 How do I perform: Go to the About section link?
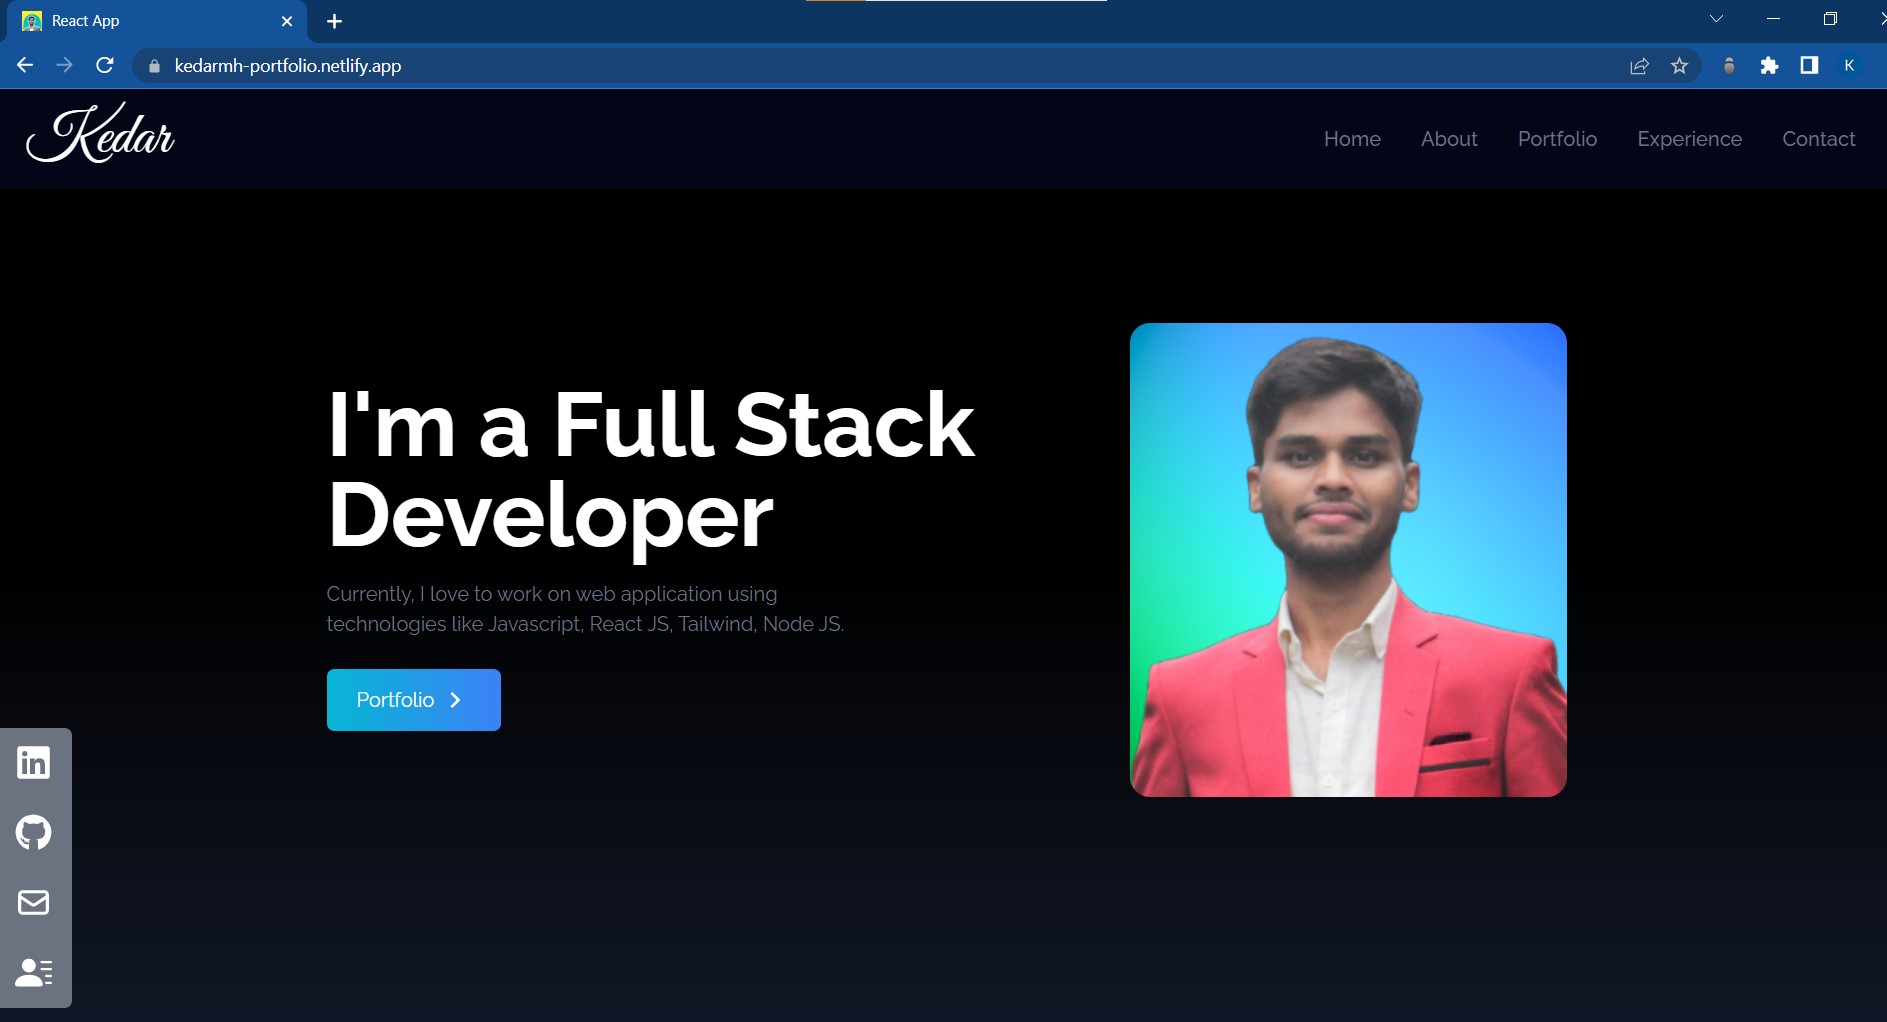(x=1449, y=139)
